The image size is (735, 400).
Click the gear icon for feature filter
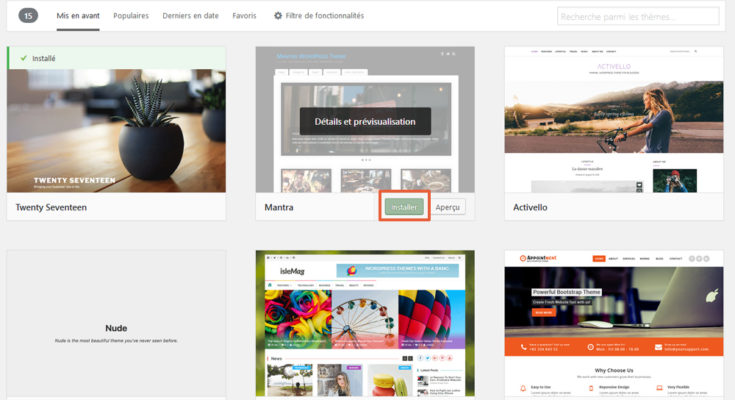coord(278,15)
